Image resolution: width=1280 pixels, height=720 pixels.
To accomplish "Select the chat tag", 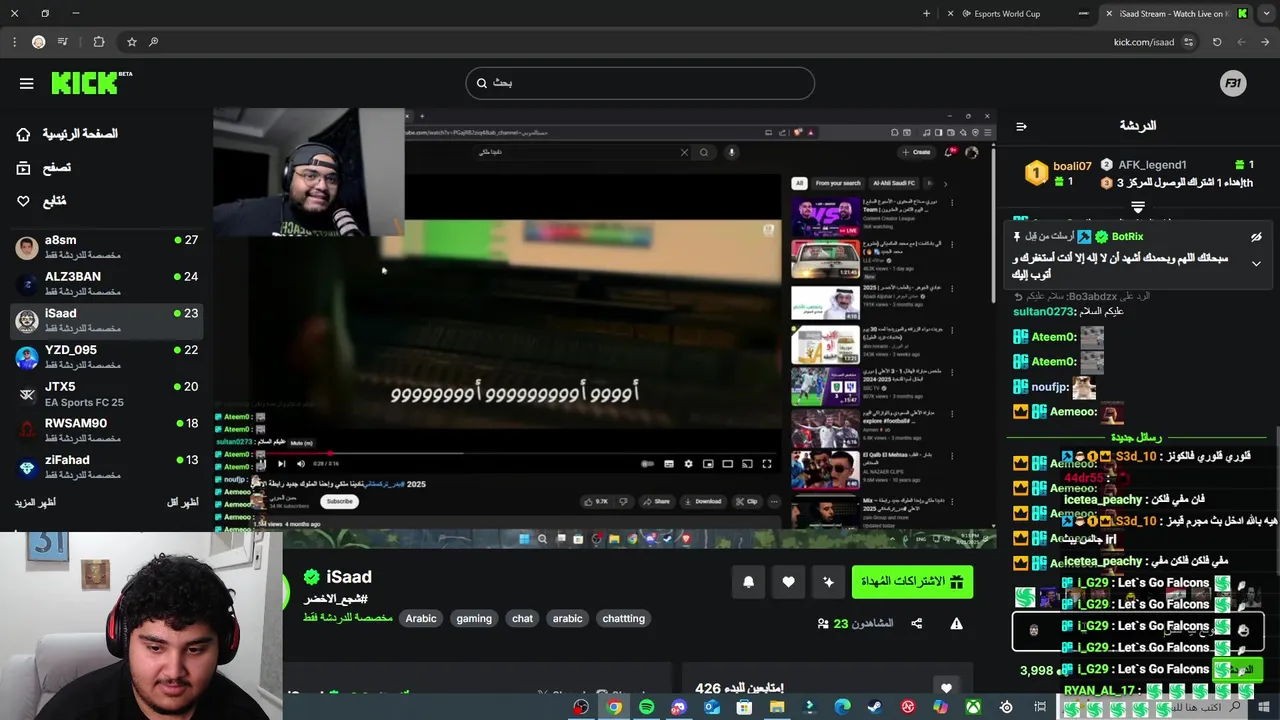I will click(x=523, y=619).
